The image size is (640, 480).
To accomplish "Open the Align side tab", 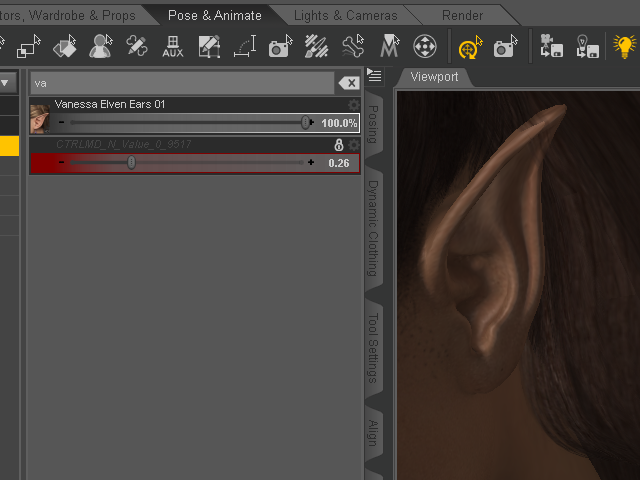I will click(373, 432).
